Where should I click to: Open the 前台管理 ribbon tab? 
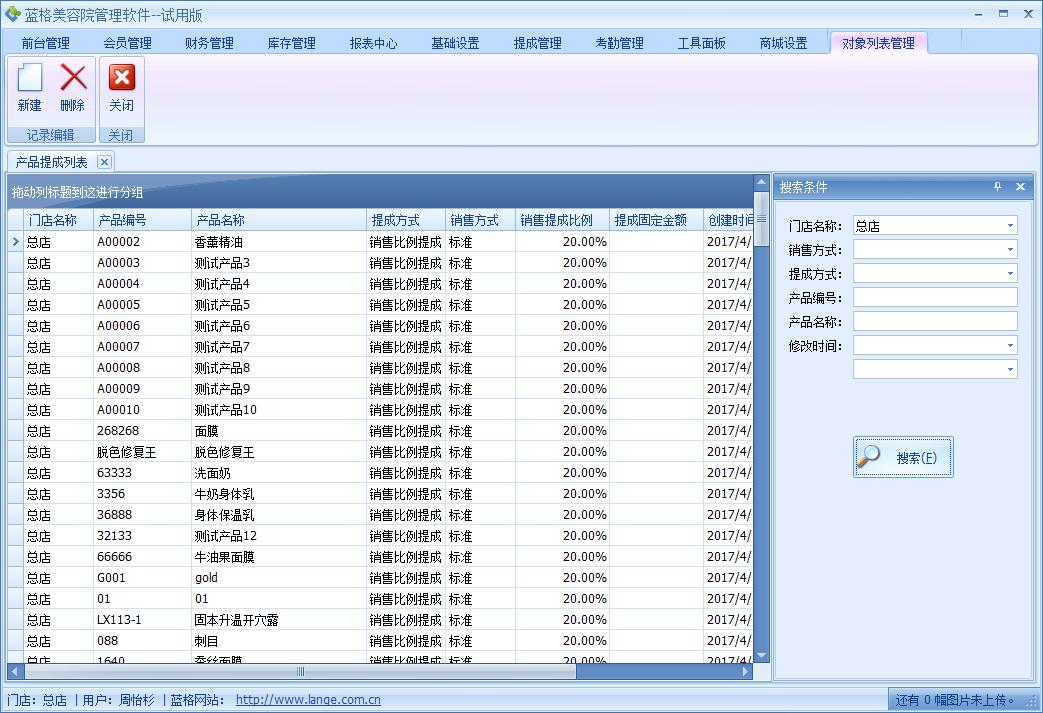[45, 43]
